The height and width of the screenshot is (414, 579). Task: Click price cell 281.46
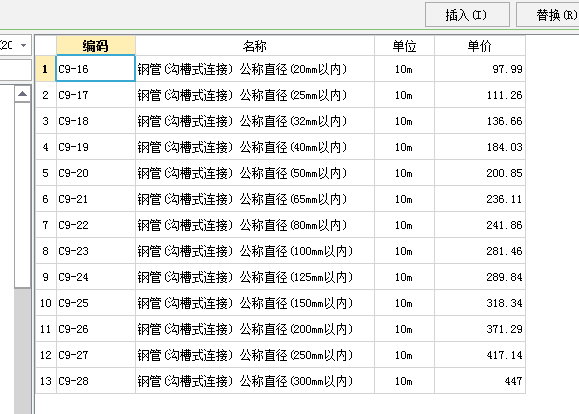click(480, 251)
